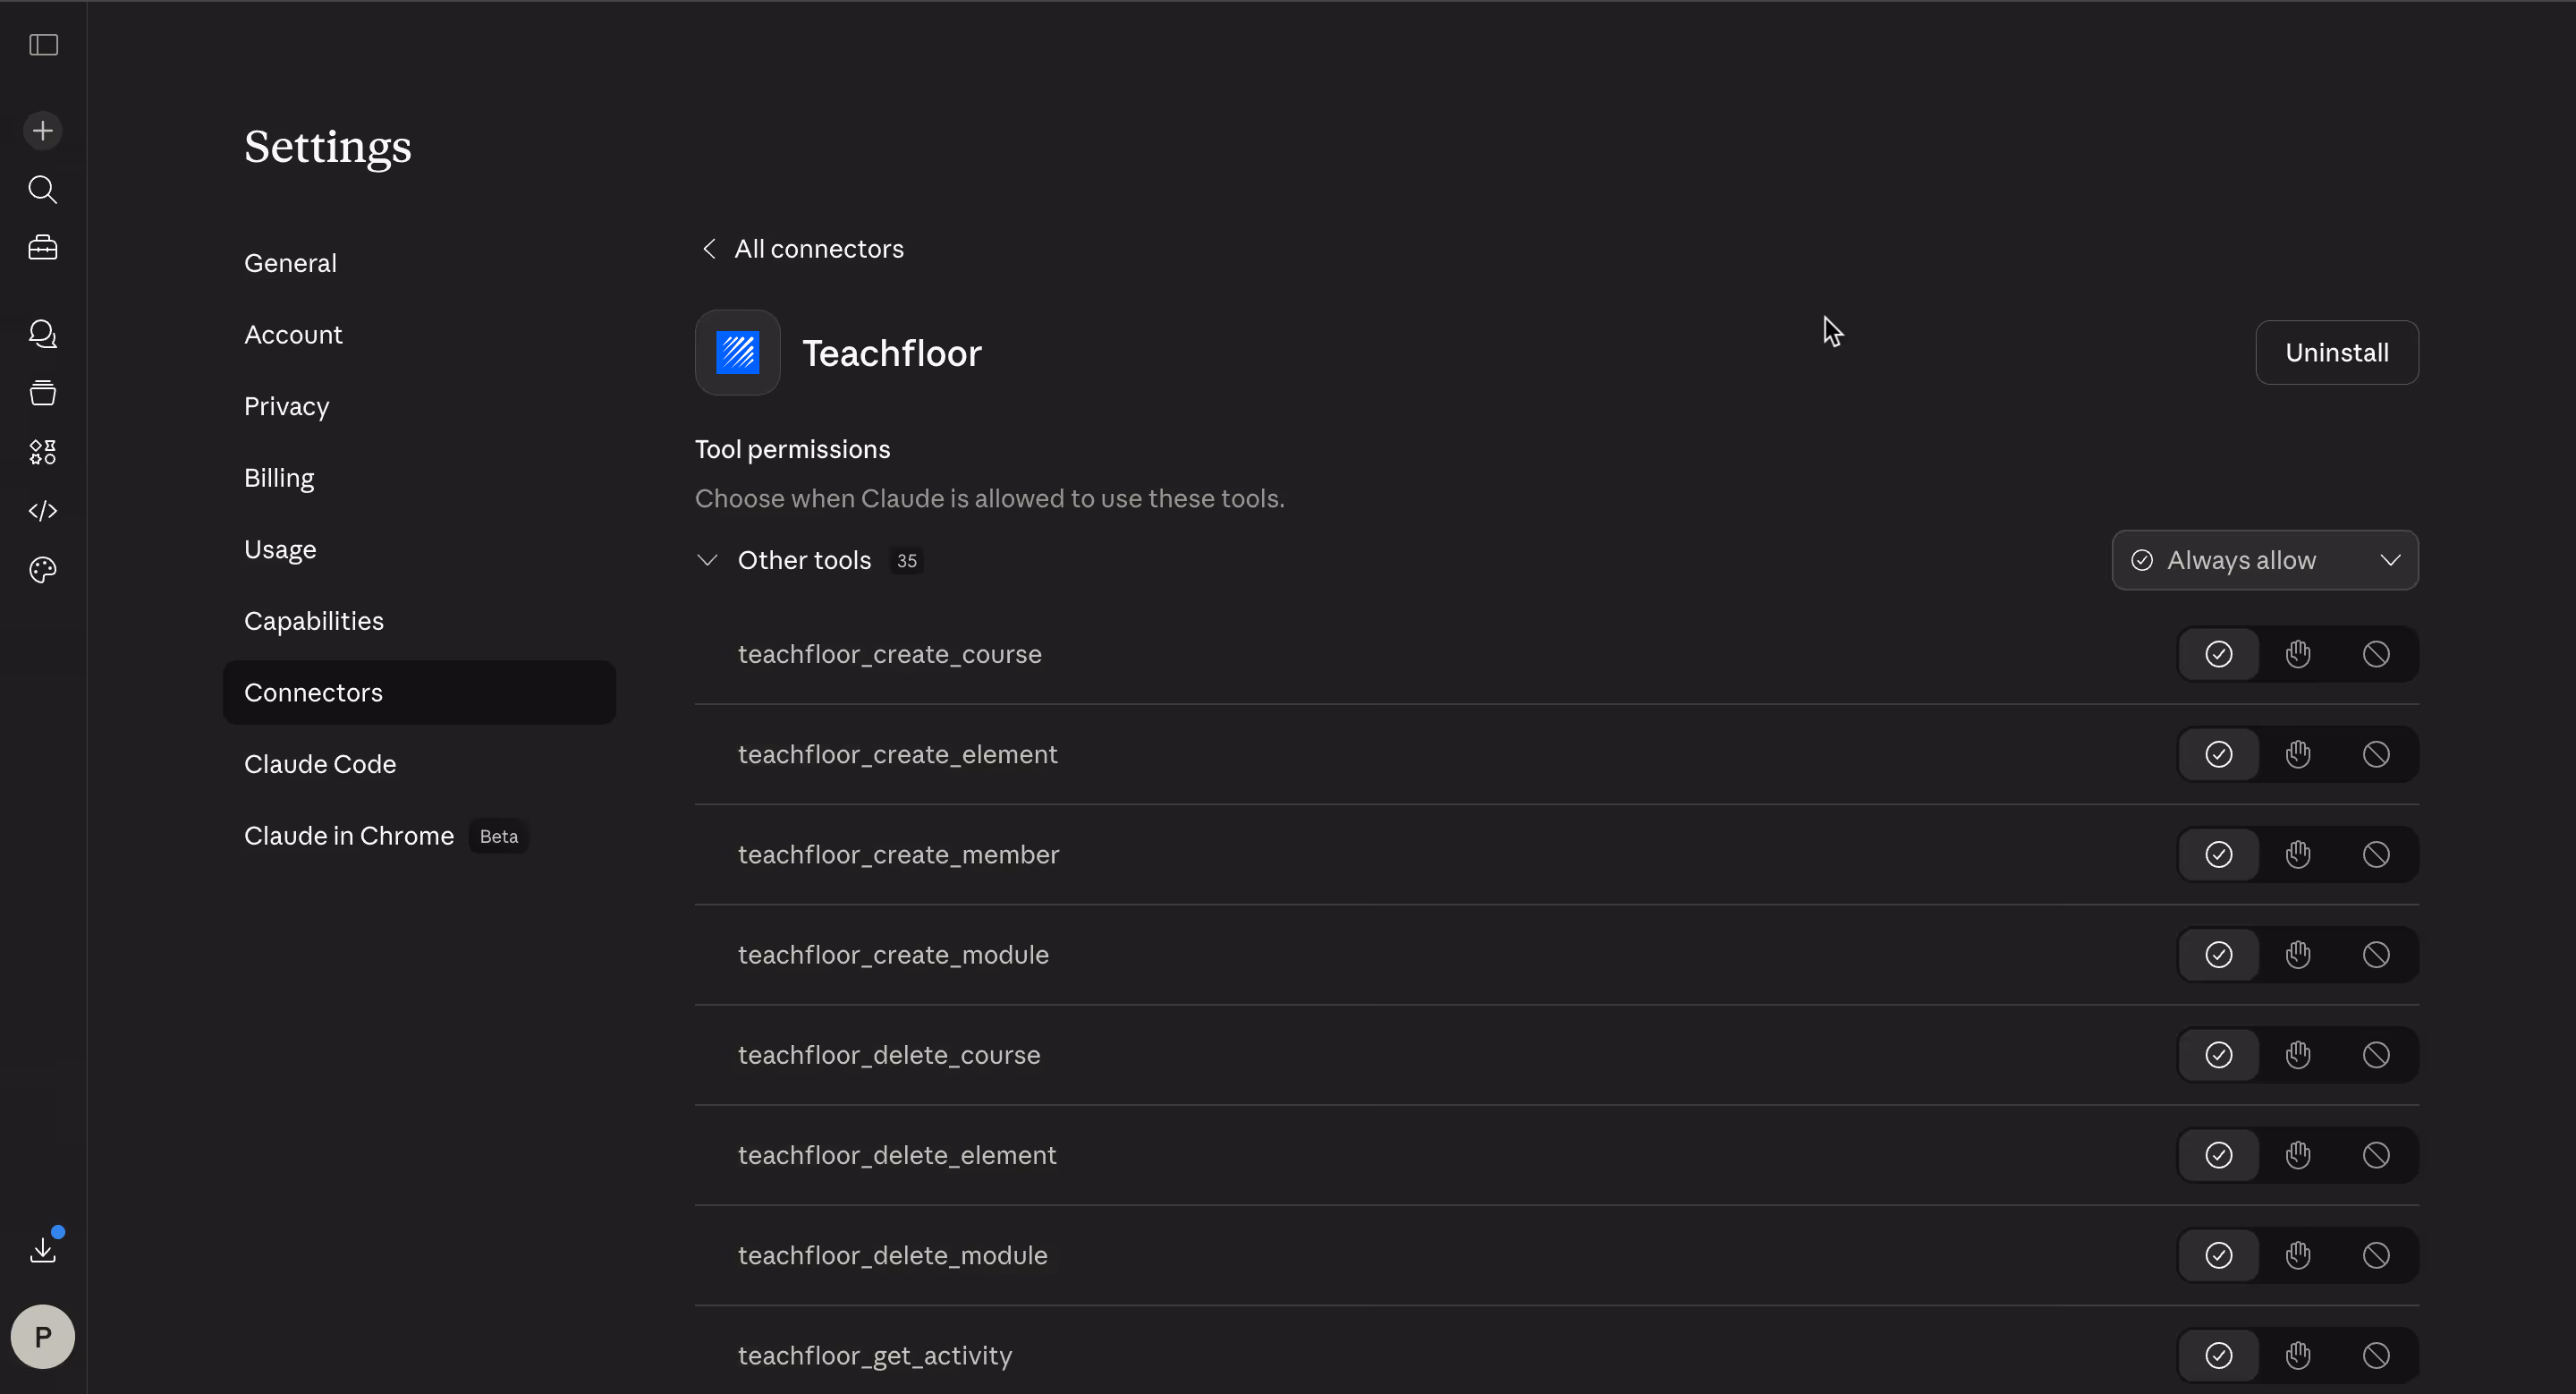This screenshot has height=1394, width=2576.
Task: Open projects stack icon
Action: coord(43,393)
